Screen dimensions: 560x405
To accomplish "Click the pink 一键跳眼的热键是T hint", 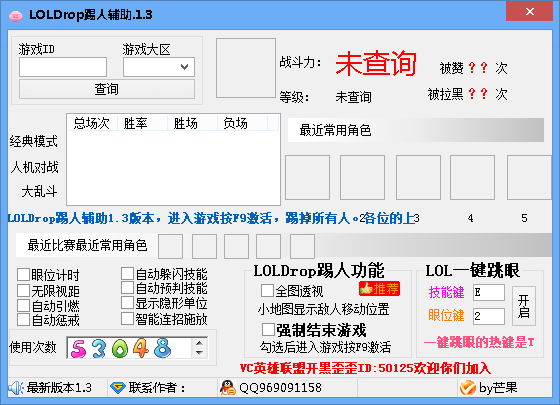I will click(x=479, y=342).
